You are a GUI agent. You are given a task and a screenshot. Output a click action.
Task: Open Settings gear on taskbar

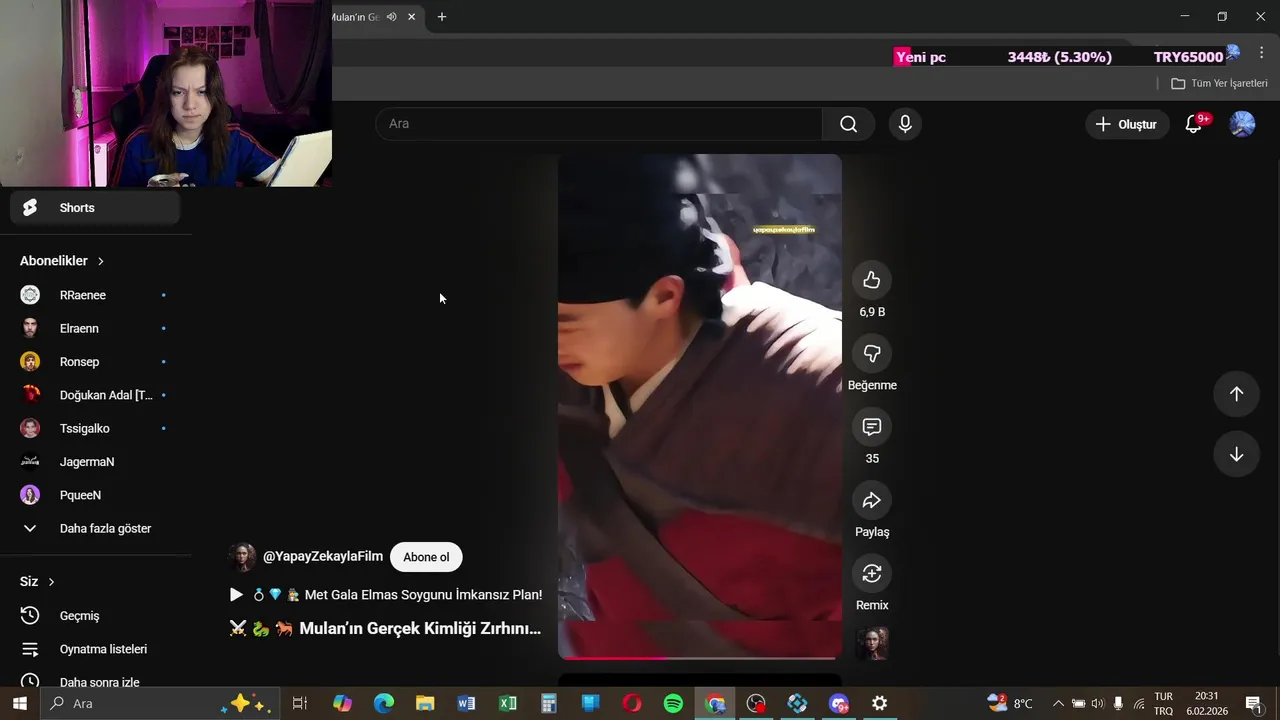pyautogui.click(x=879, y=704)
